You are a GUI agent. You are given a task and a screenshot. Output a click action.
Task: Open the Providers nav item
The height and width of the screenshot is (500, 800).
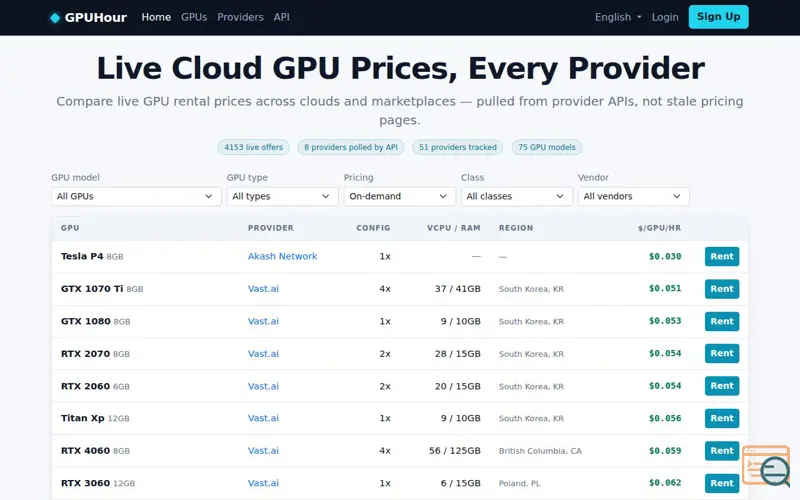coord(240,17)
